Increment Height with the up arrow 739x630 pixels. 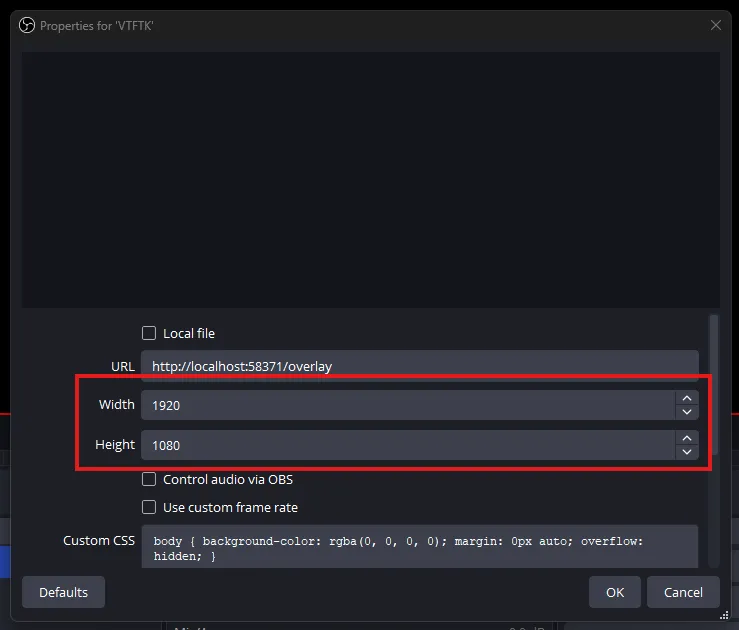pos(686,438)
